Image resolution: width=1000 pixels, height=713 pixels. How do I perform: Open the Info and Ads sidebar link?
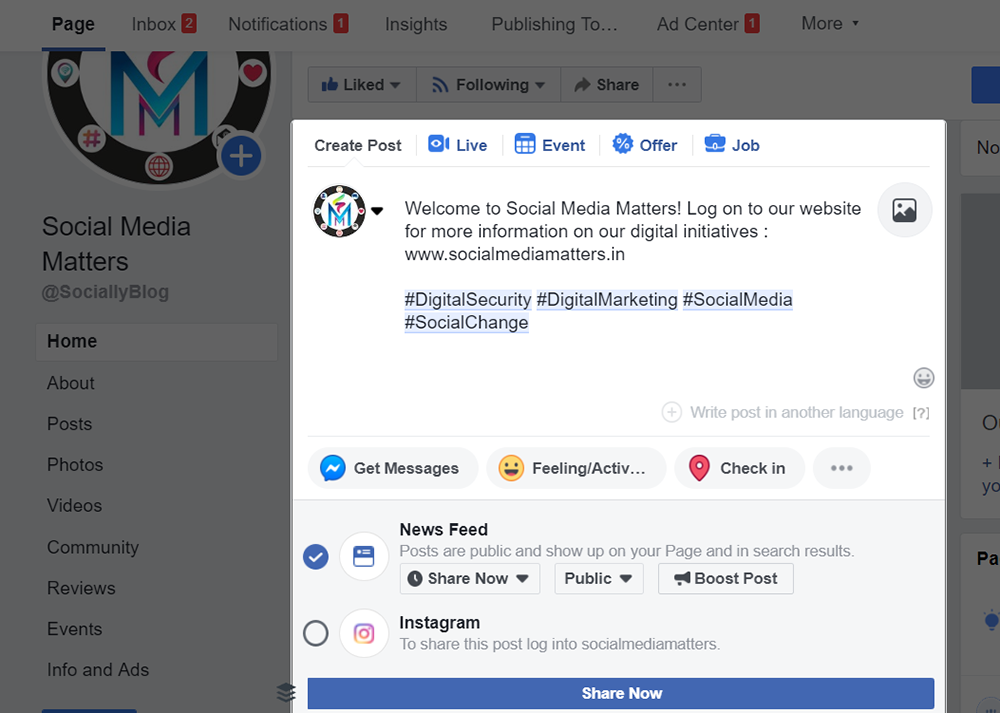[98, 670]
